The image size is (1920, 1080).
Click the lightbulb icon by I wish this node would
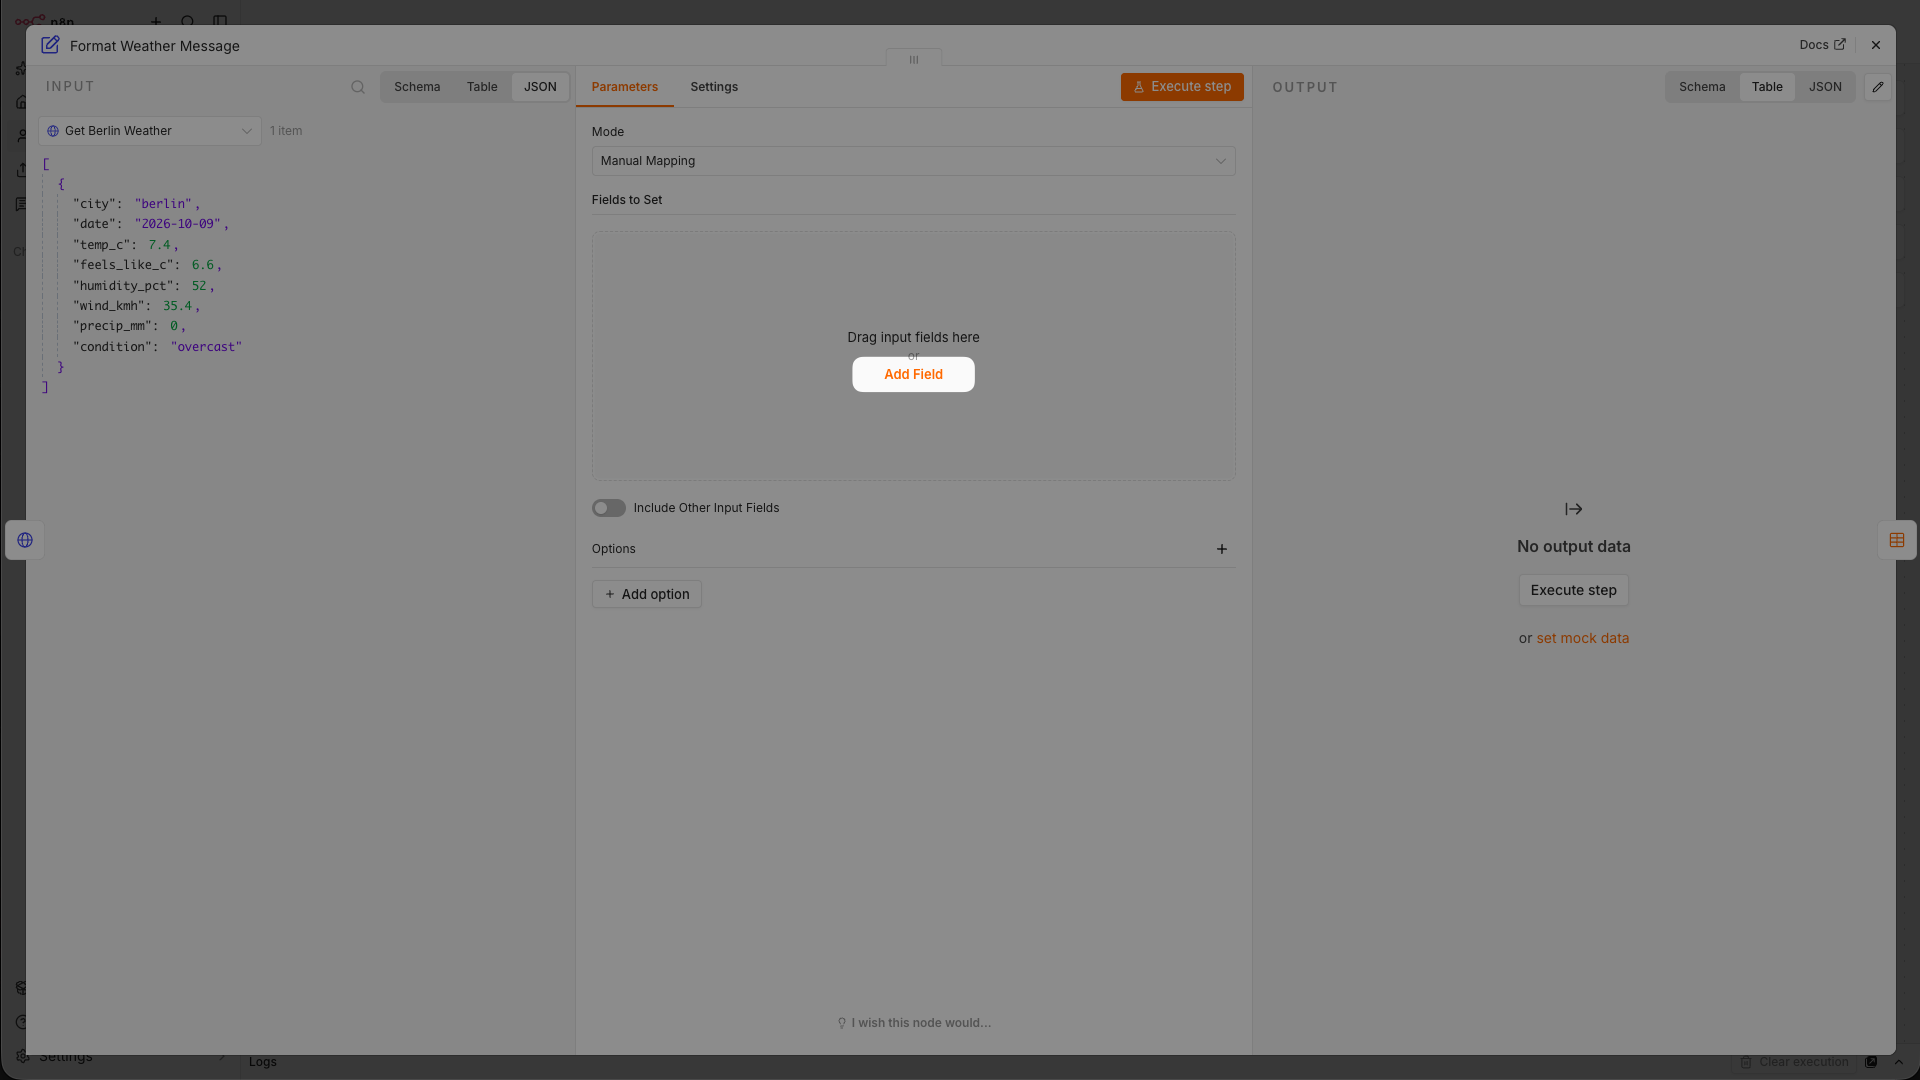842,1023
